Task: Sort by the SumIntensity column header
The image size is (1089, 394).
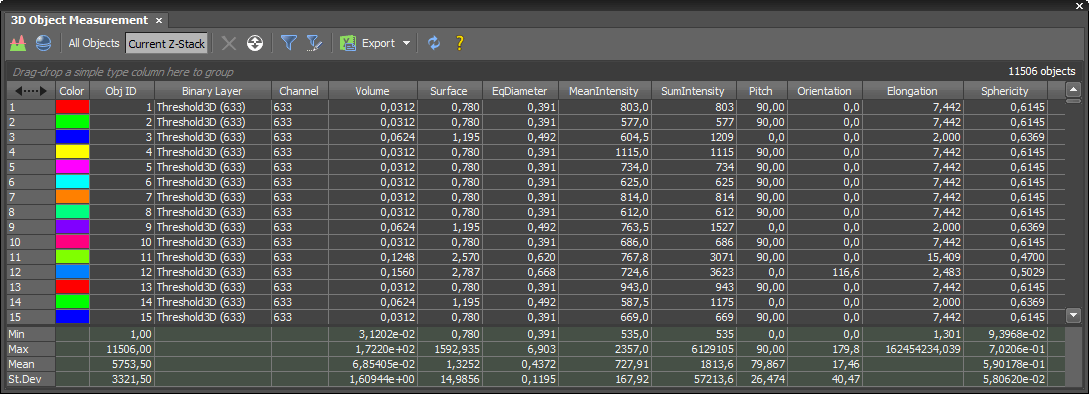Action: point(693,91)
